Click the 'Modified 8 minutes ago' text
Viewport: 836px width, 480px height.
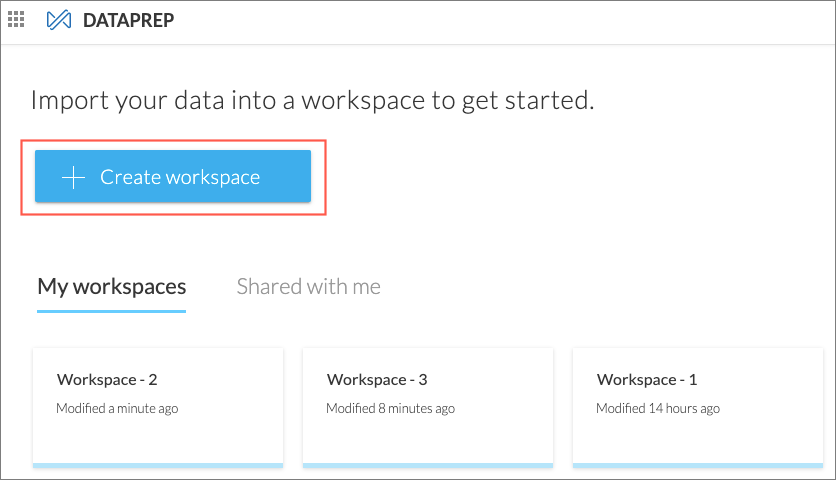[390, 408]
